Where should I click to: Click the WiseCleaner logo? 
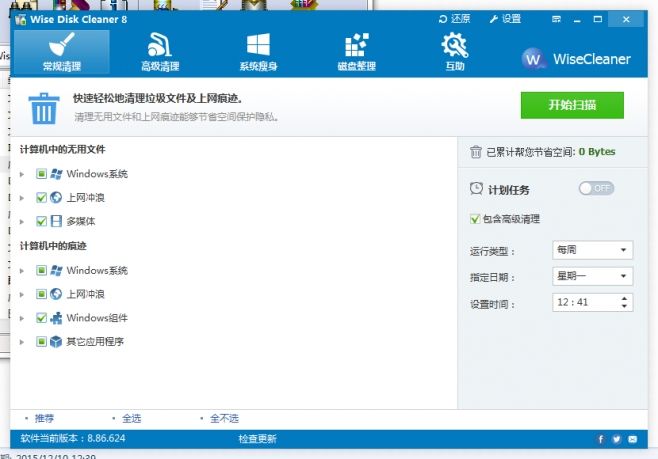tap(576, 59)
